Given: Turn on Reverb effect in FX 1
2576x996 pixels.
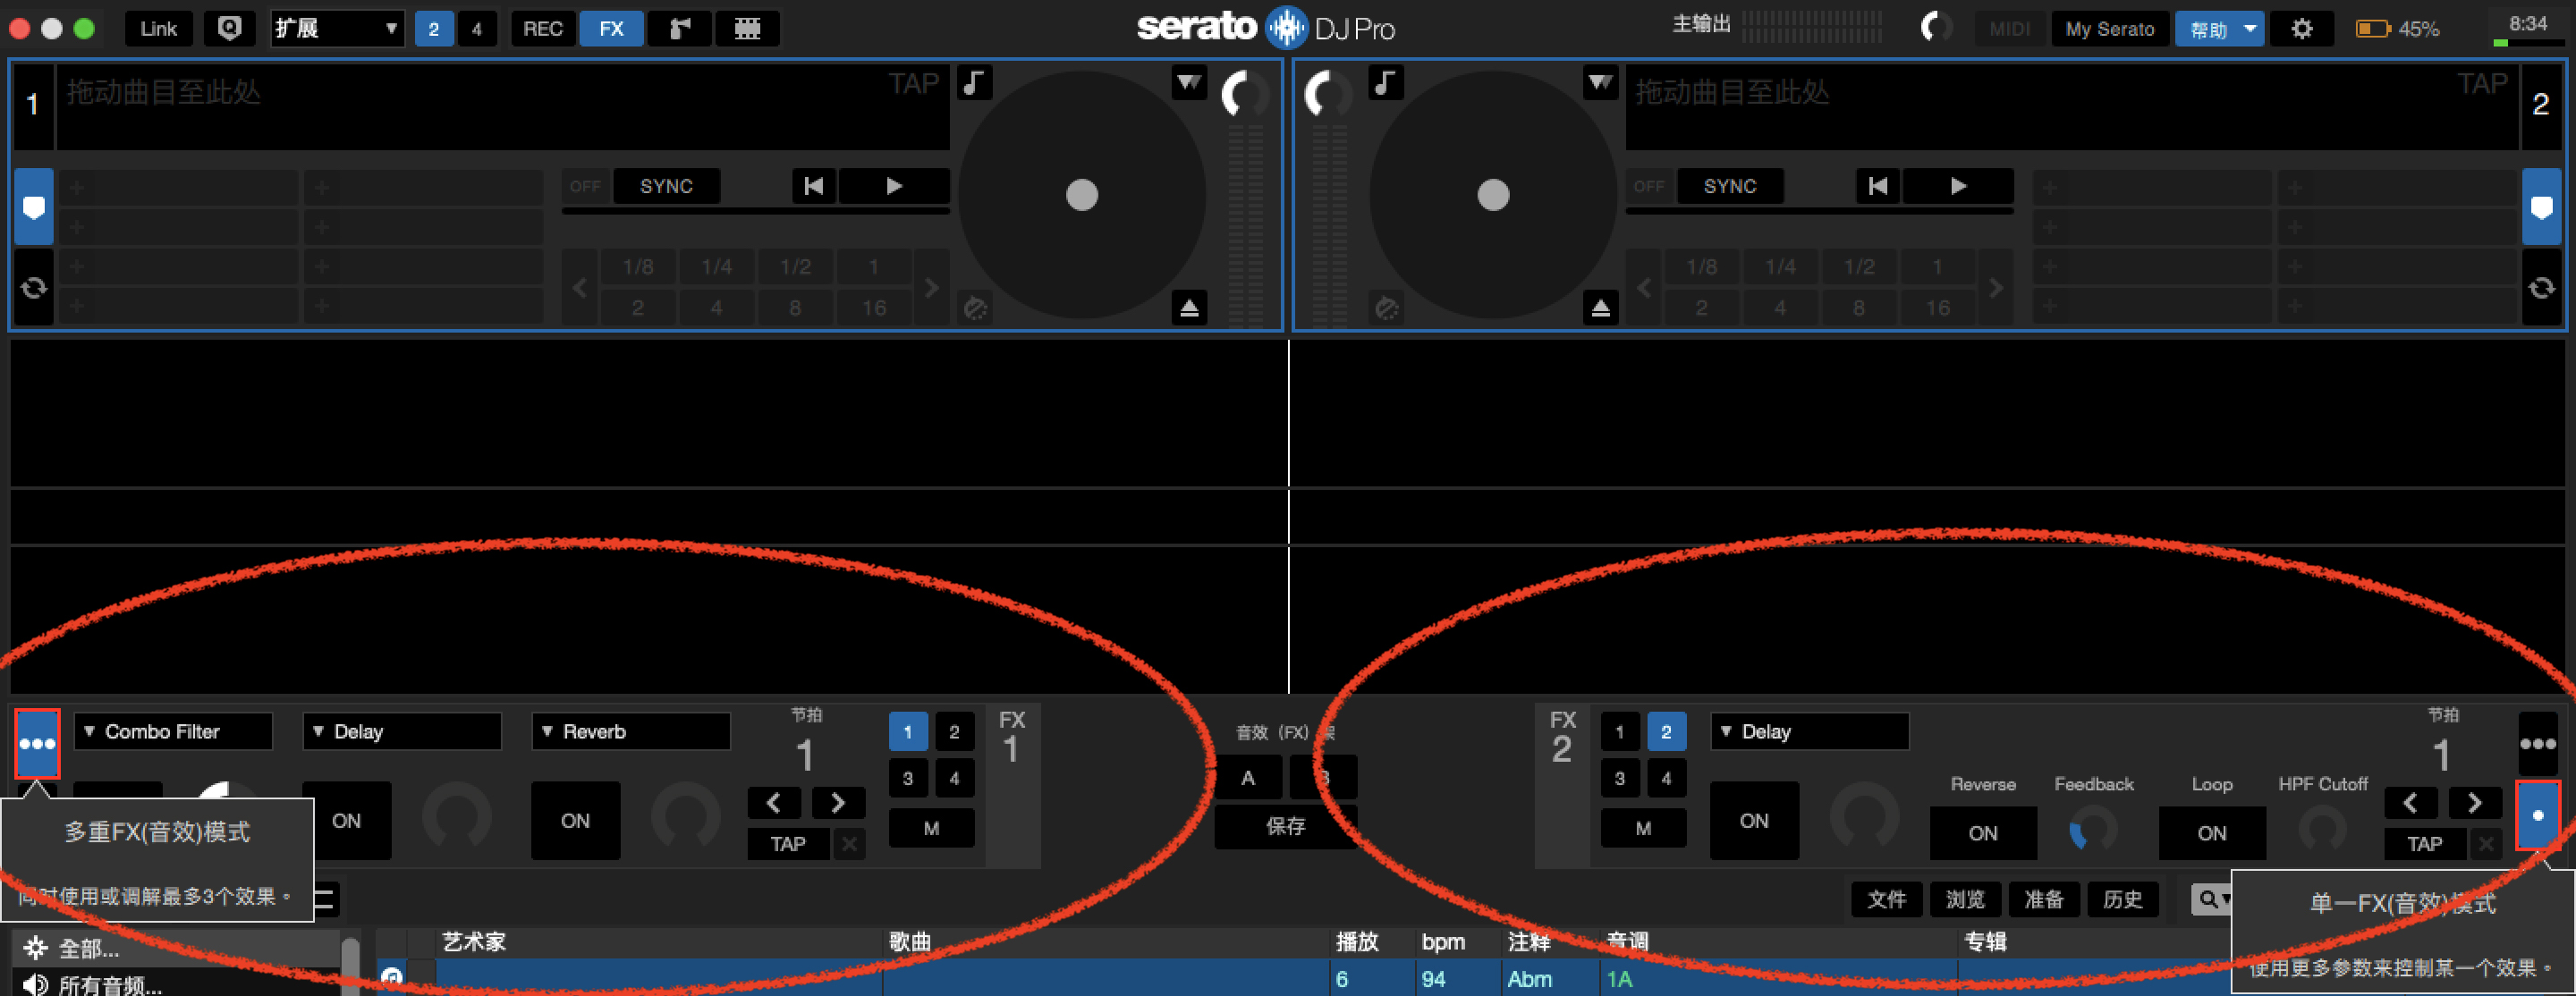Looking at the screenshot, I should [x=575, y=821].
